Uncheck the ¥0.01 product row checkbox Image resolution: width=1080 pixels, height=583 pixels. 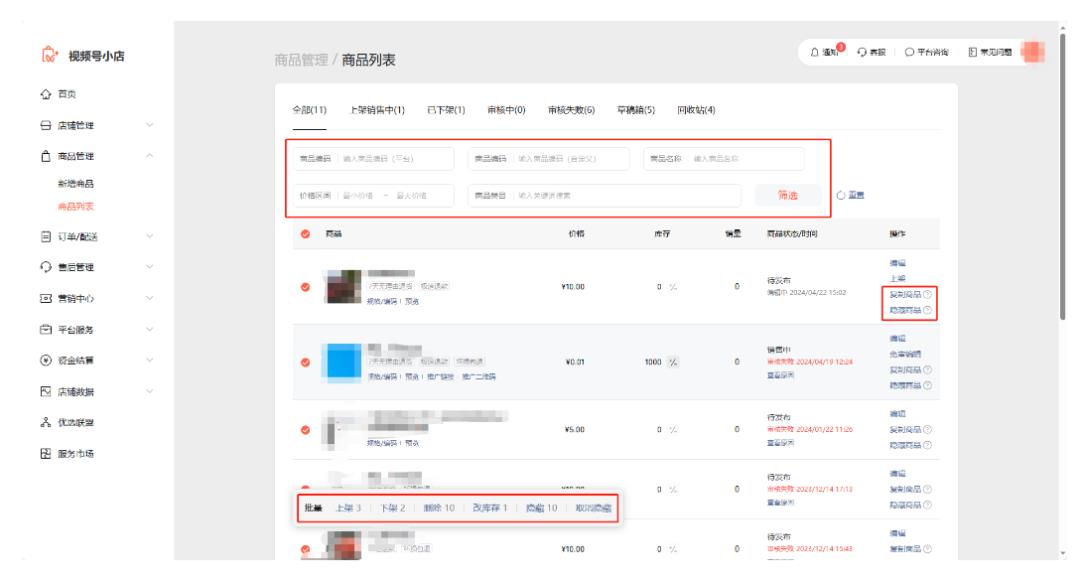point(304,362)
